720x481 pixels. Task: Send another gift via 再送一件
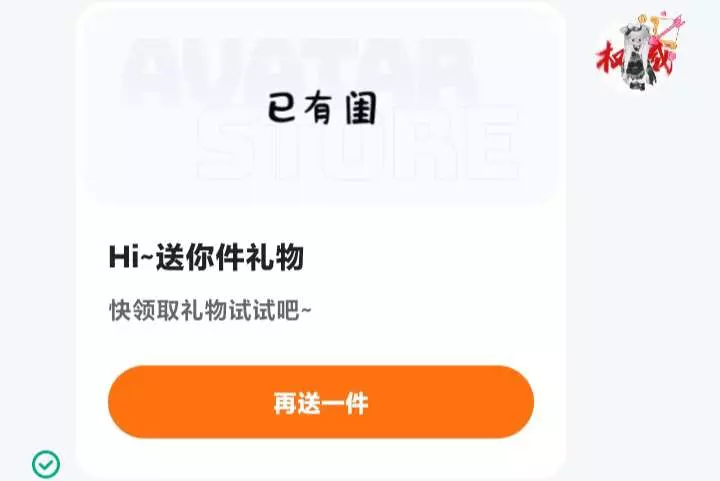pos(321,402)
